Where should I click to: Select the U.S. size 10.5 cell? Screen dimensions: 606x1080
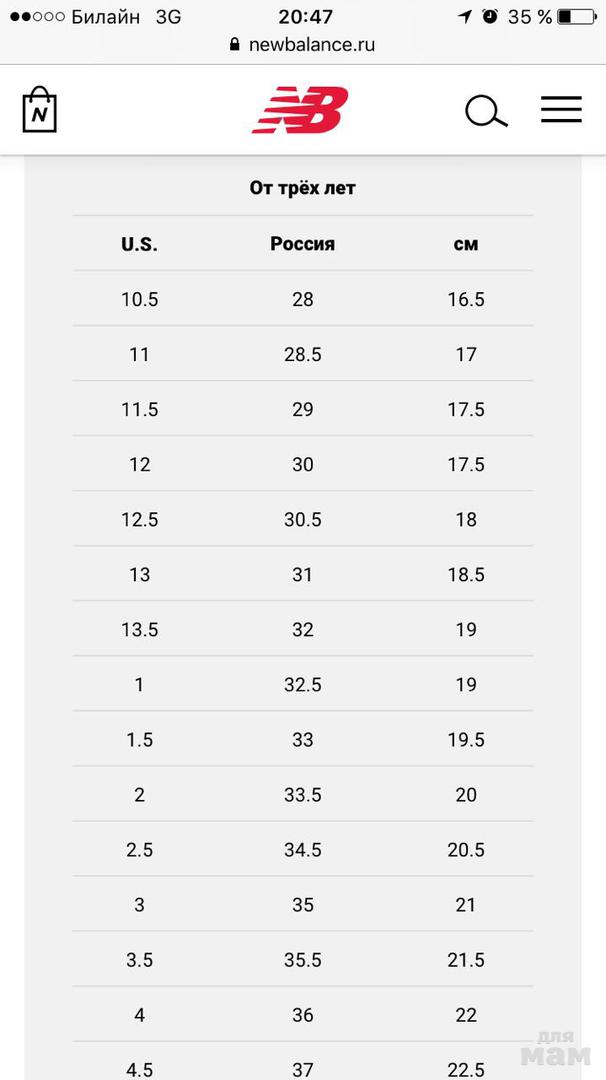click(x=139, y=299)
